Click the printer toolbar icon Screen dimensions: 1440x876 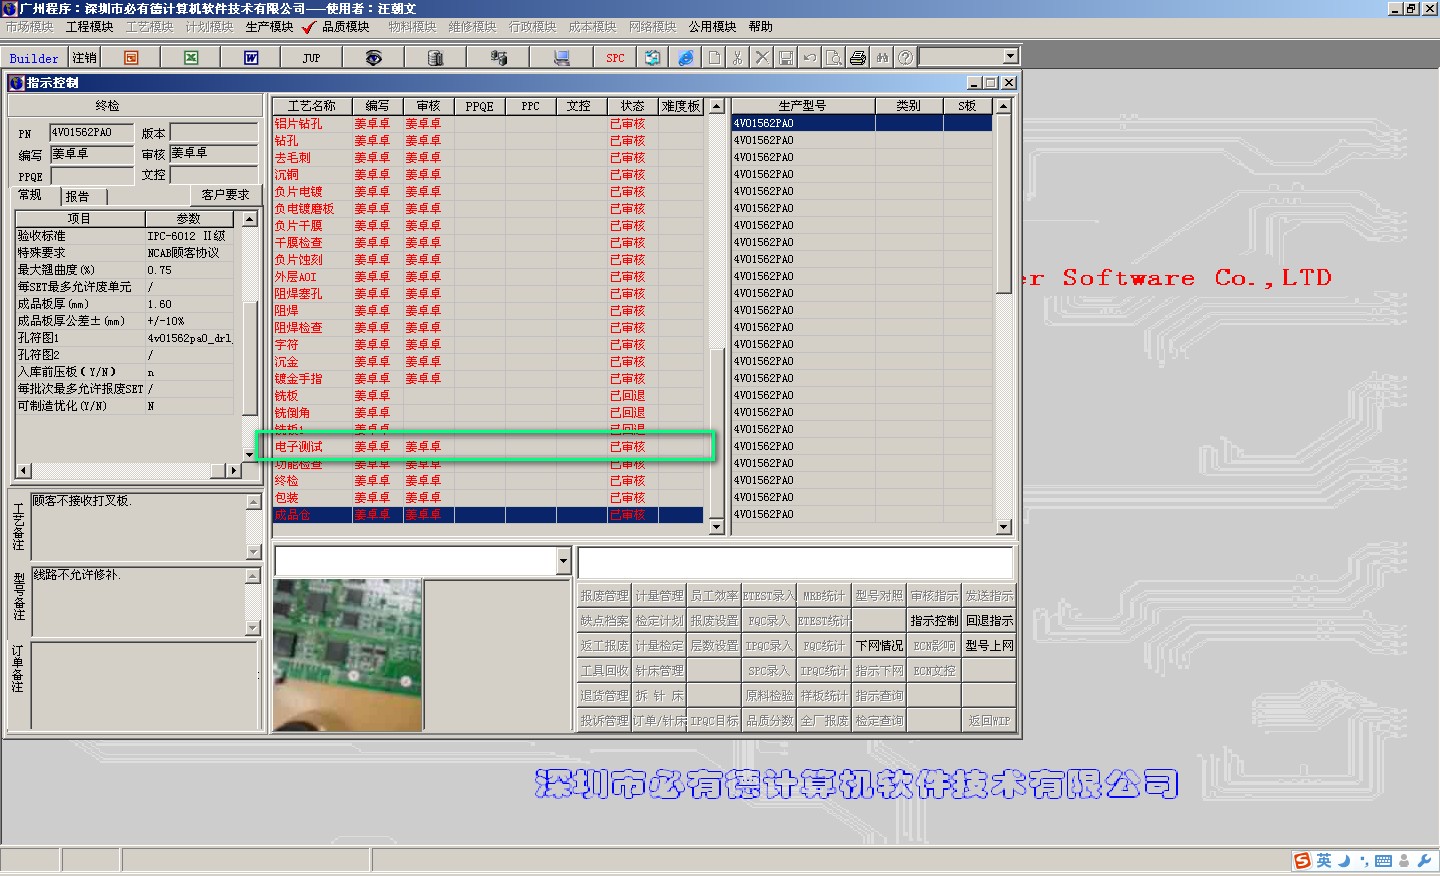858,58
